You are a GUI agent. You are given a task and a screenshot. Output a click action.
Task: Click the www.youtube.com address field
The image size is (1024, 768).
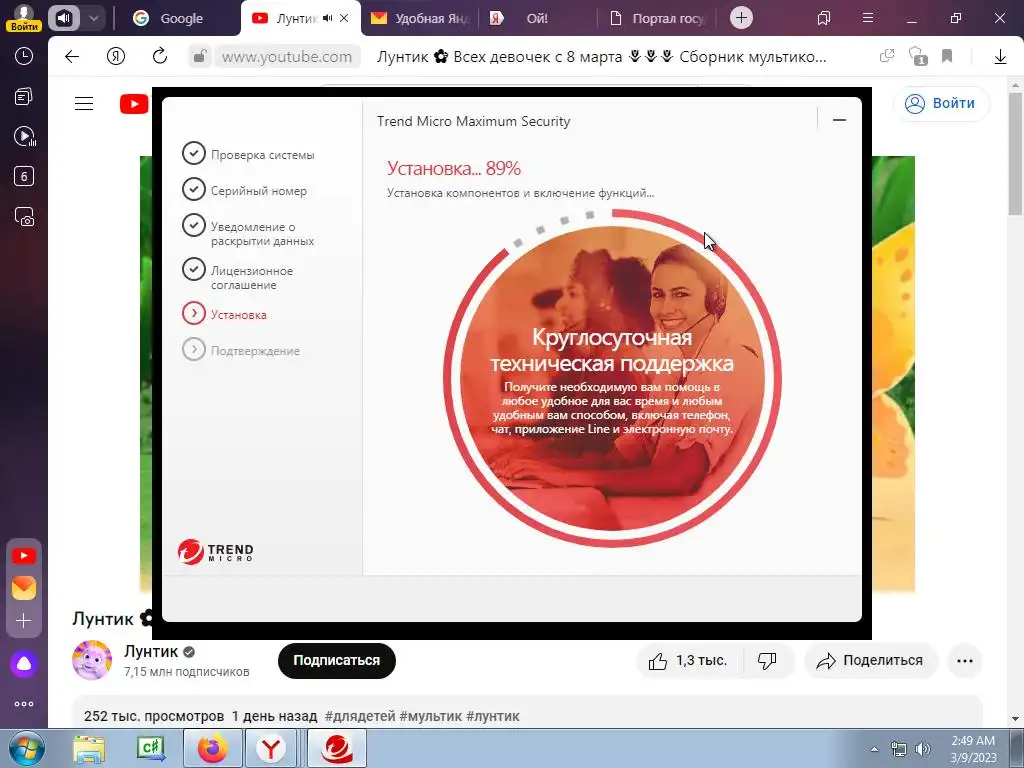(287, 57)
